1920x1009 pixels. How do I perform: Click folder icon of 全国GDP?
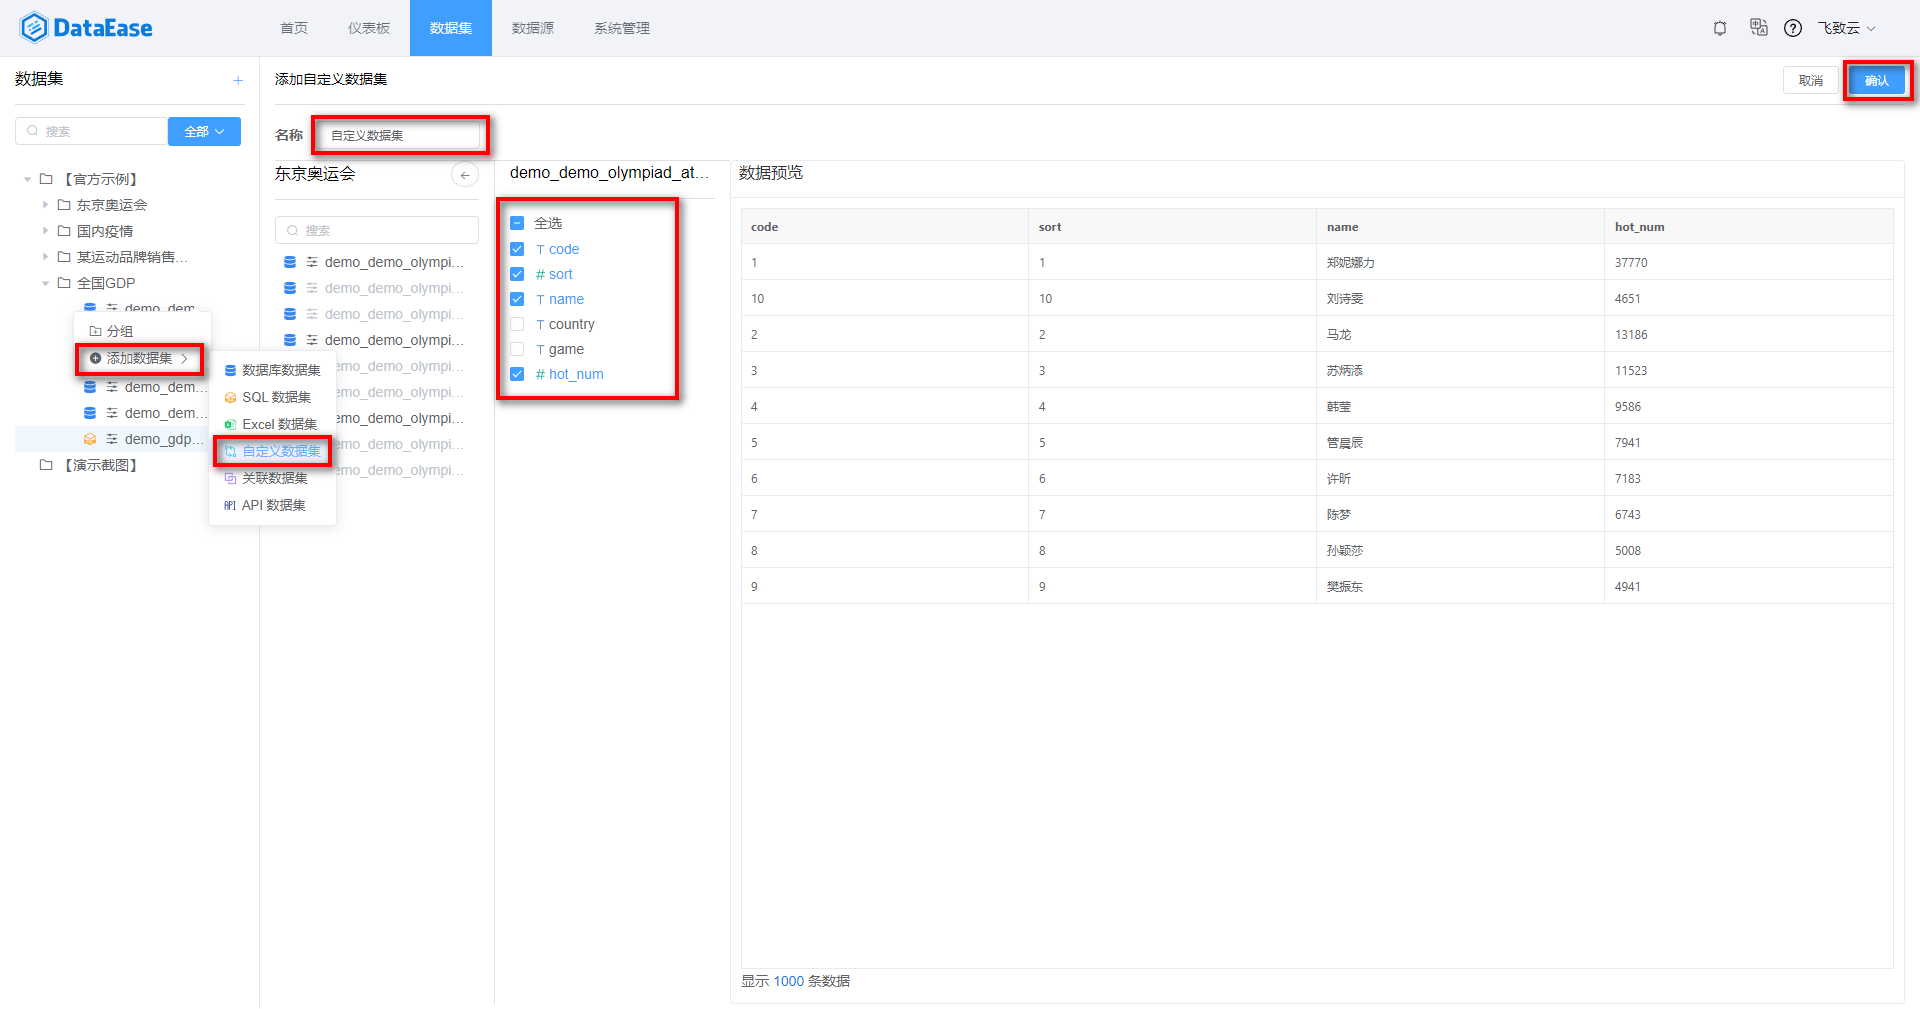click(x=64, y=283)
